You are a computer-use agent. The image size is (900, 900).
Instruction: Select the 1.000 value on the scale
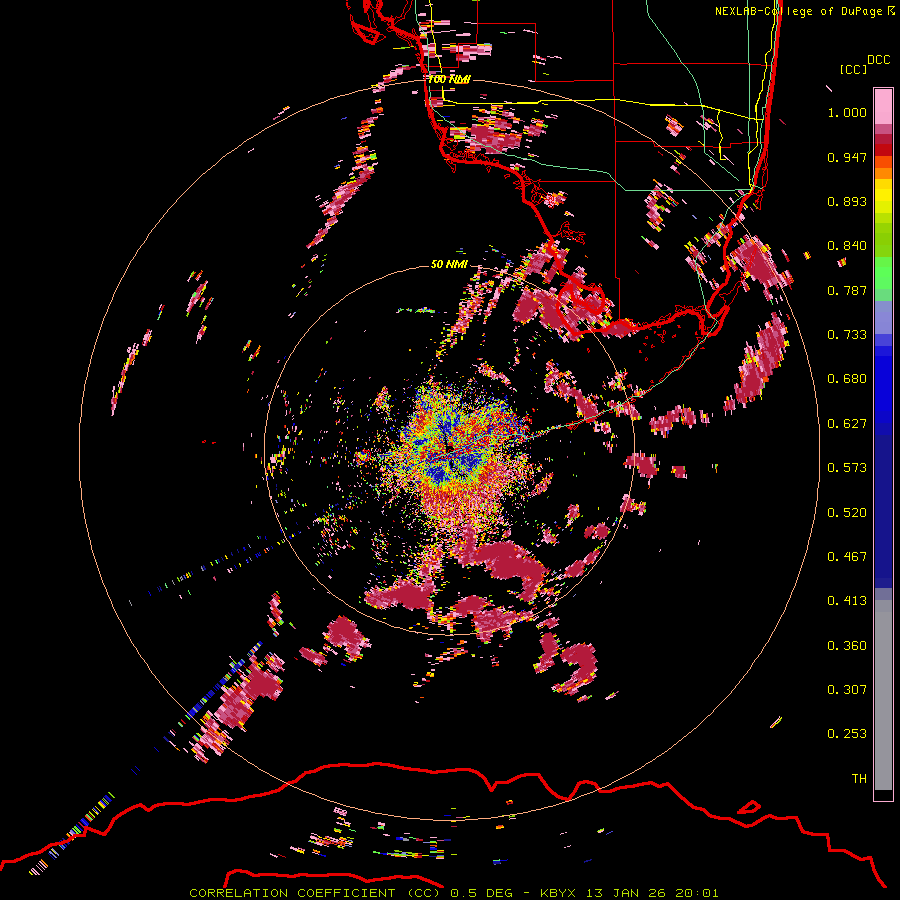[x=847, y=112]
